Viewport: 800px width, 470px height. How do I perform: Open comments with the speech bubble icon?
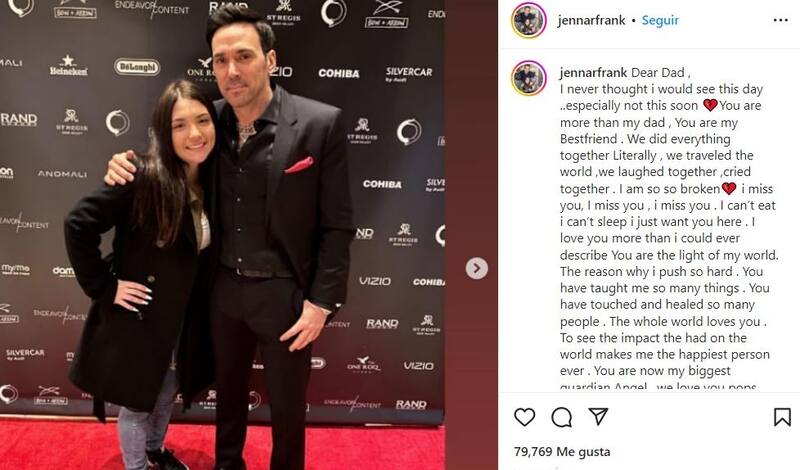[x=561, y=417]
